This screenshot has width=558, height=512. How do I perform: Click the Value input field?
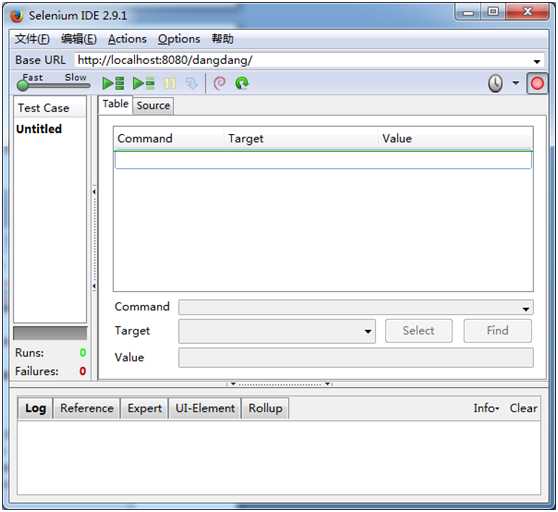(356, 358)
